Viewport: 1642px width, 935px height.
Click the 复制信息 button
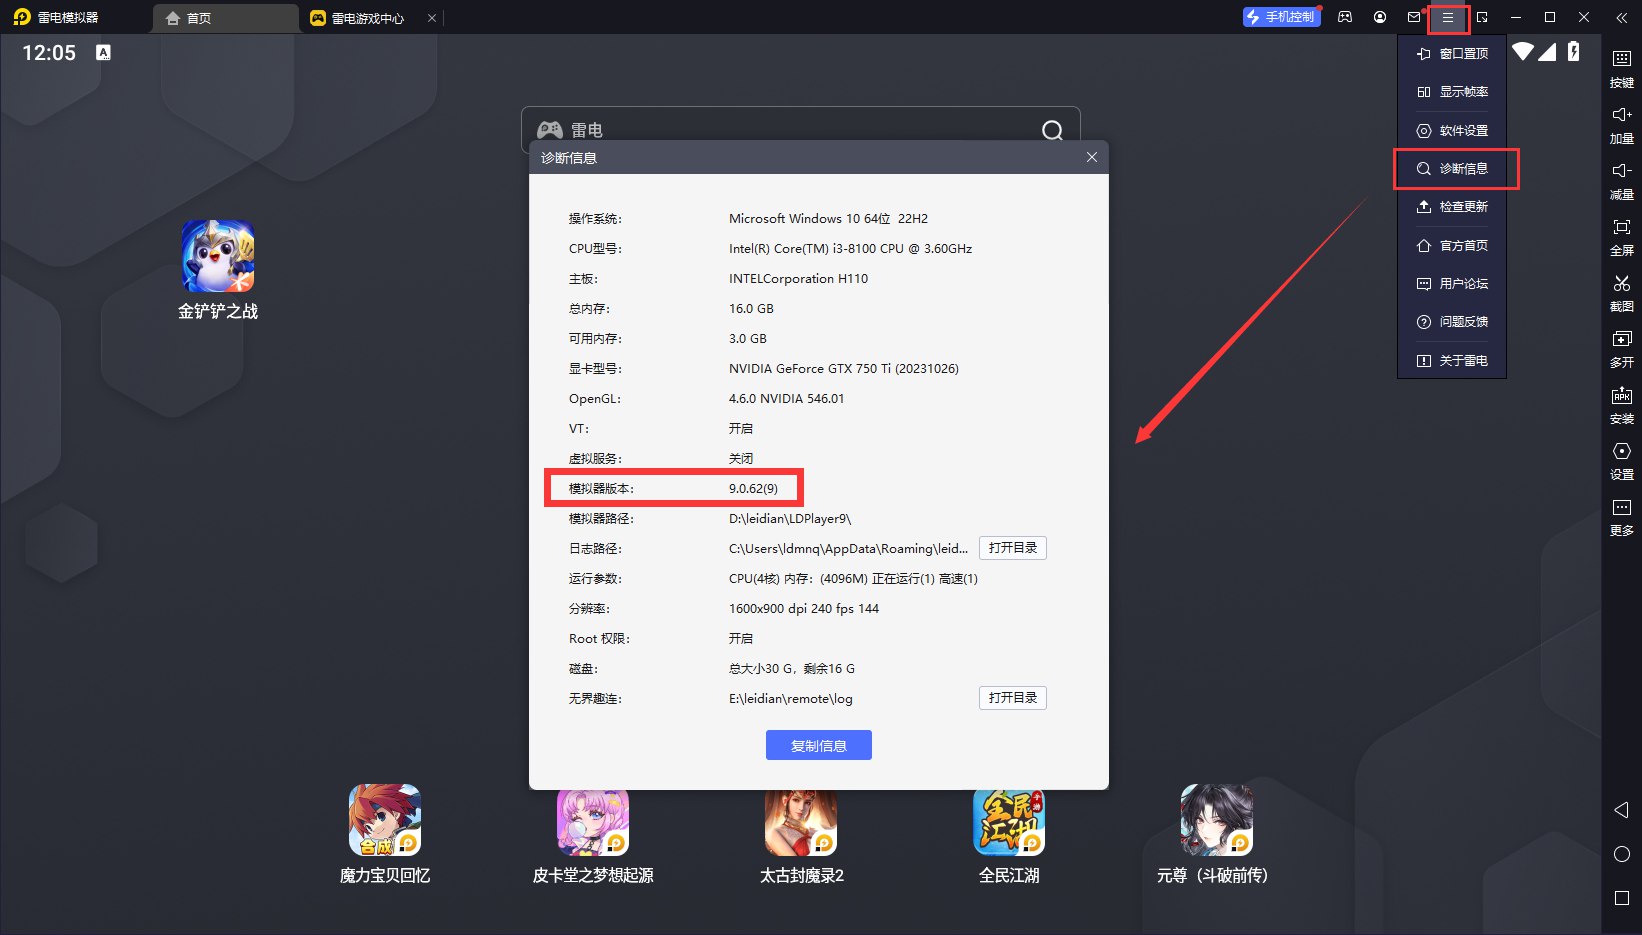tap(819, 745)
